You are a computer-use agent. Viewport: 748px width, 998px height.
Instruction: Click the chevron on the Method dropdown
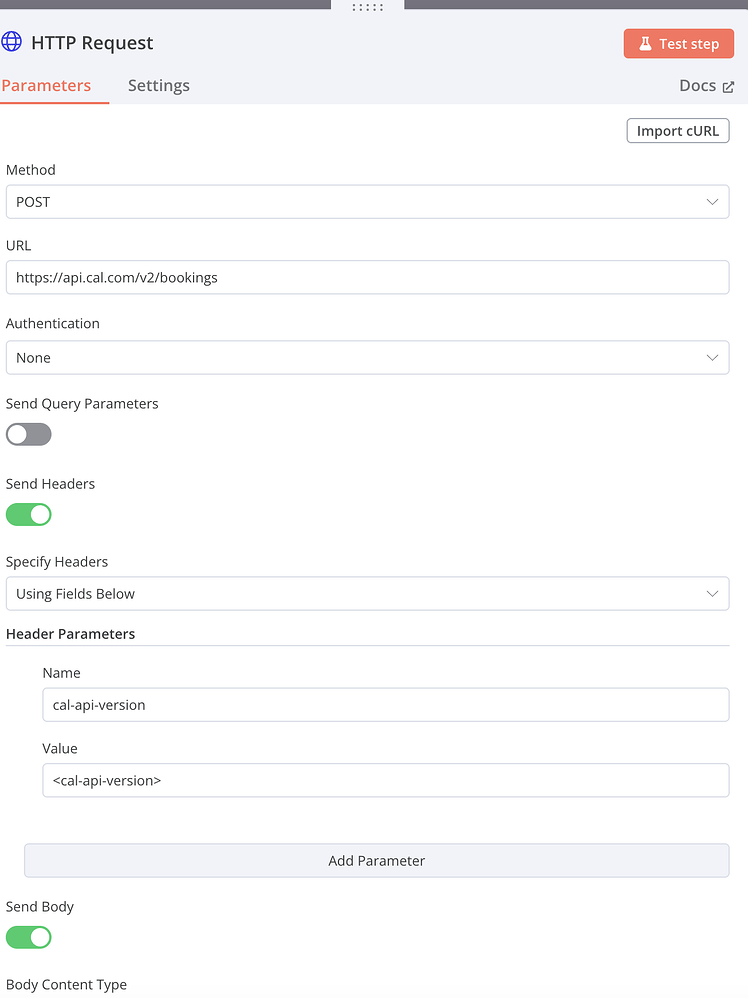point(713,201)
